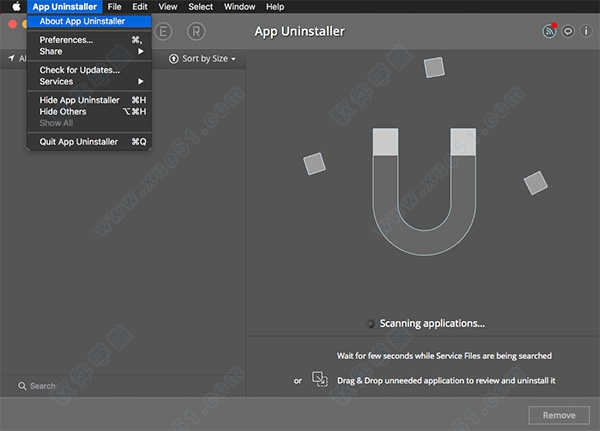Open the Apple menu
The width and height of the screenshot is (600, 431).
16,7
